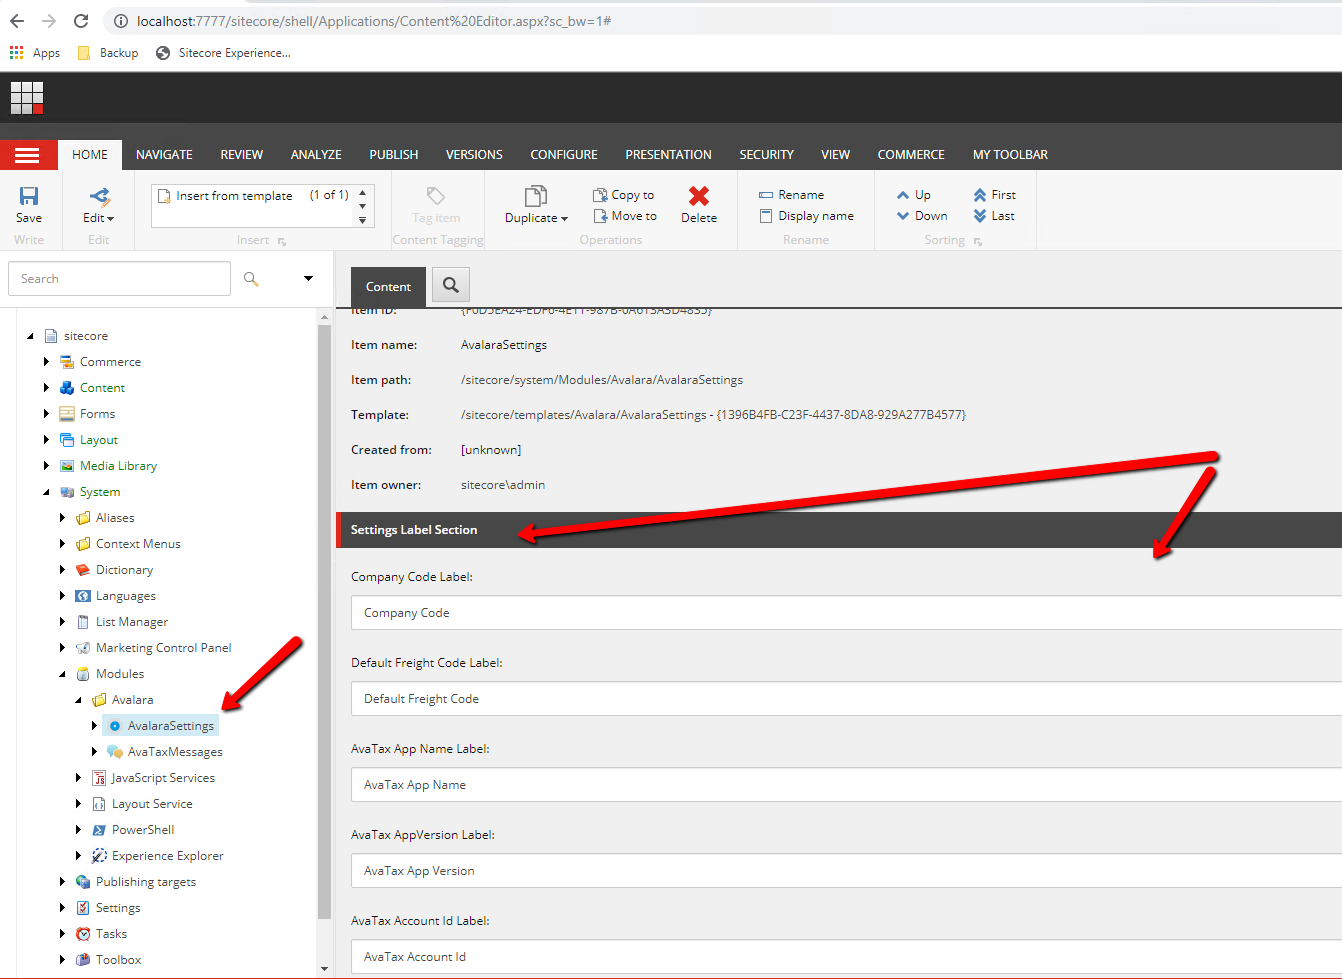
Task: Switch to the PUBLISH ribbon tab
Action: pyautogui.click(x=394, y=155)
